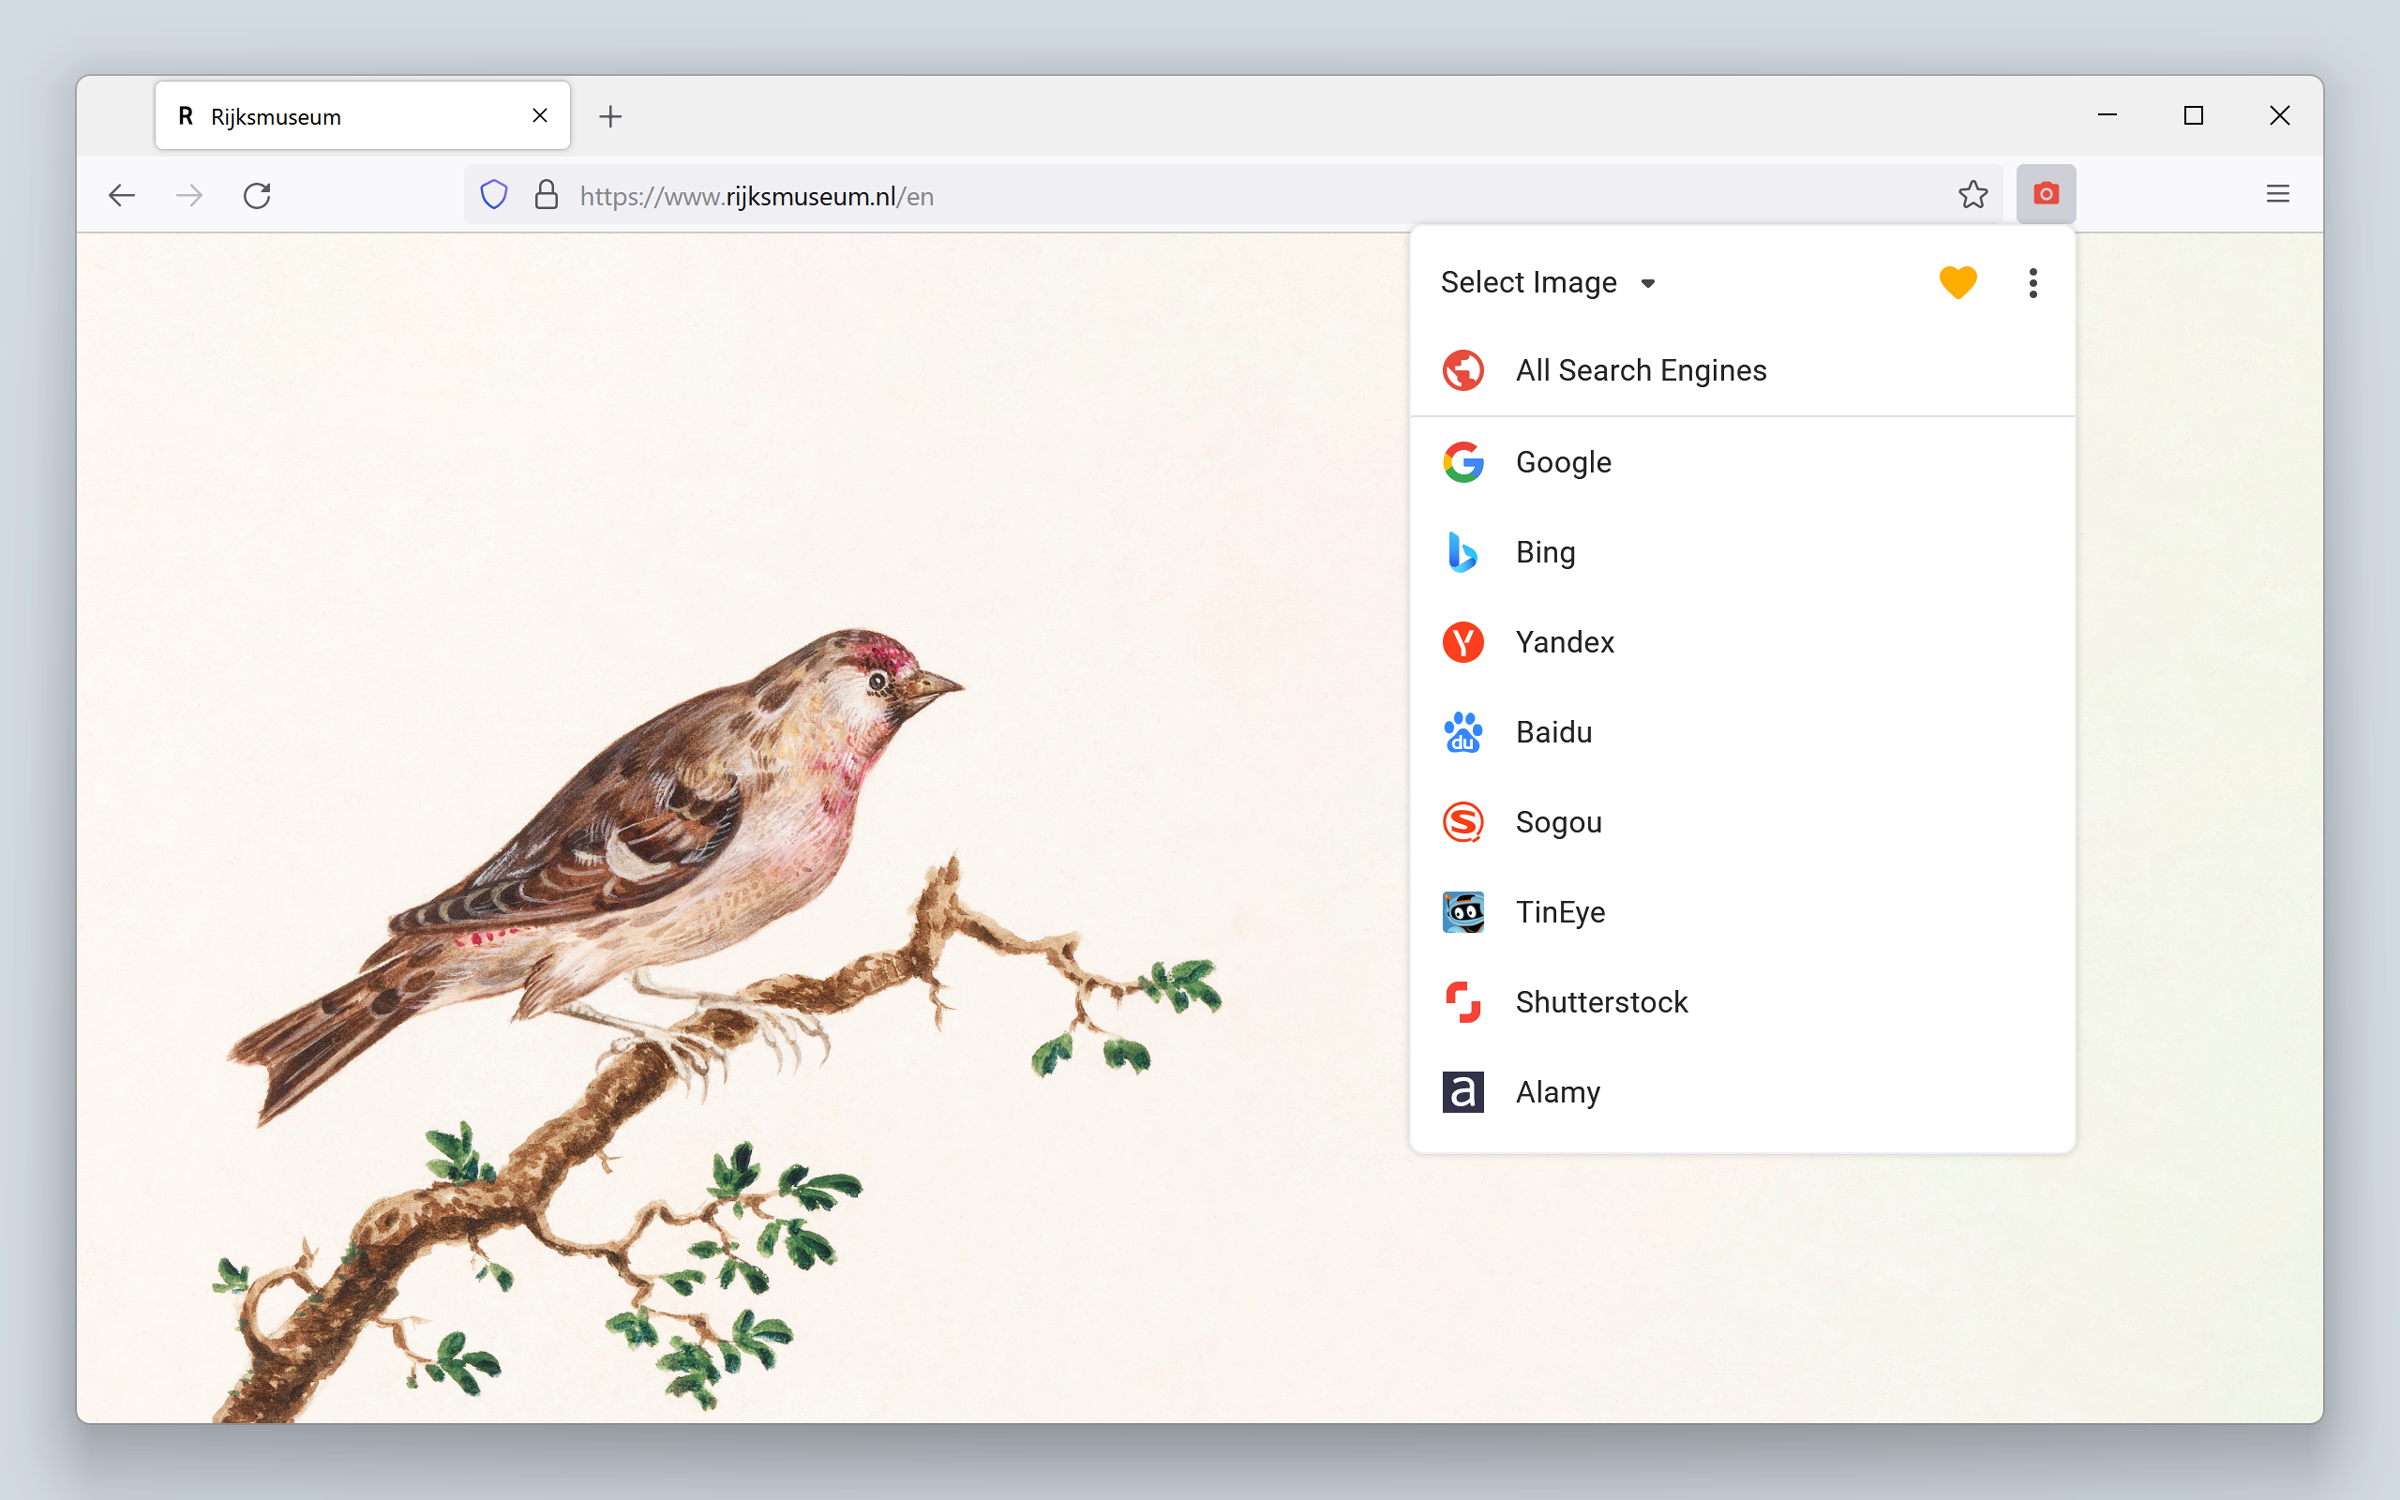Reload the page
Viewport: 2400px width, 1500px height.
point(258,195)
